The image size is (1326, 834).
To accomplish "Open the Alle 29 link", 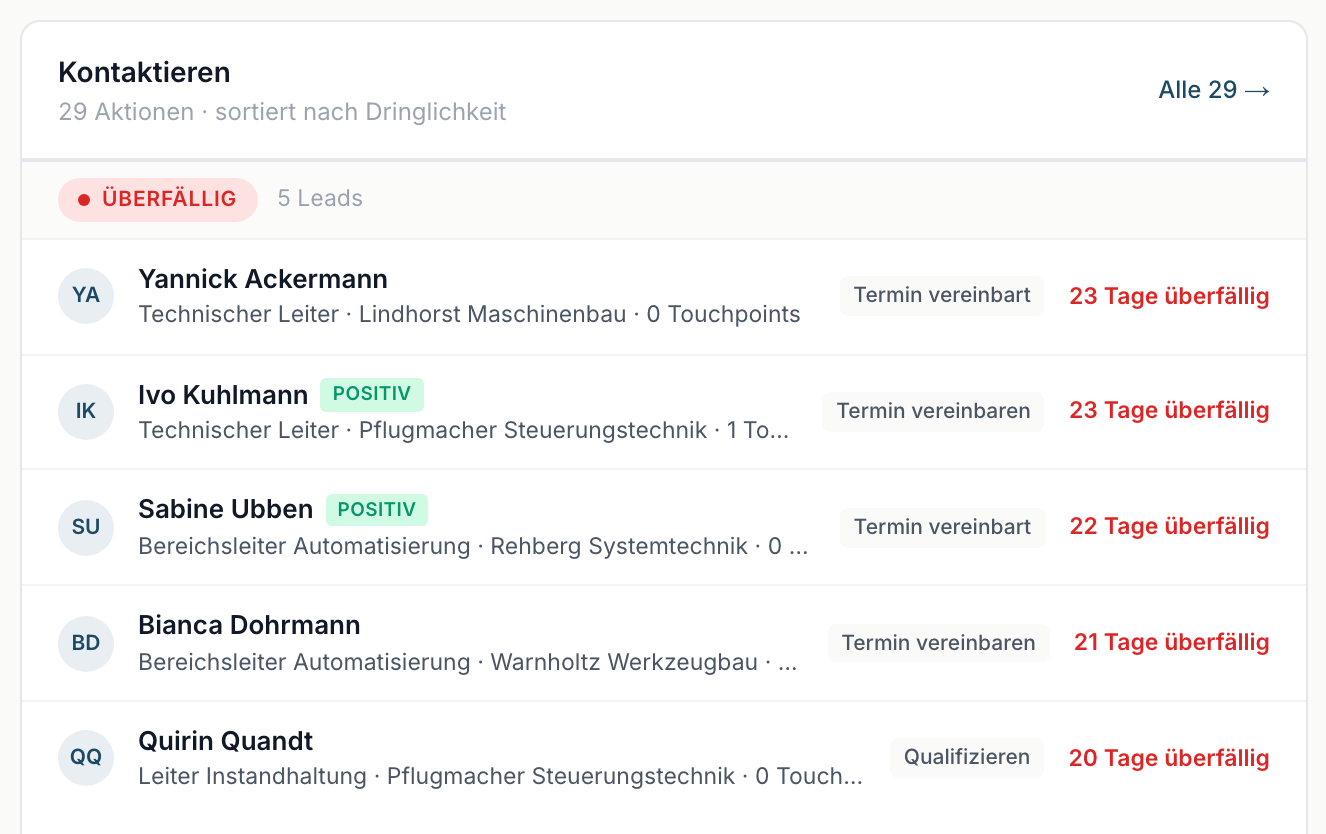I will pos(1214,90).
